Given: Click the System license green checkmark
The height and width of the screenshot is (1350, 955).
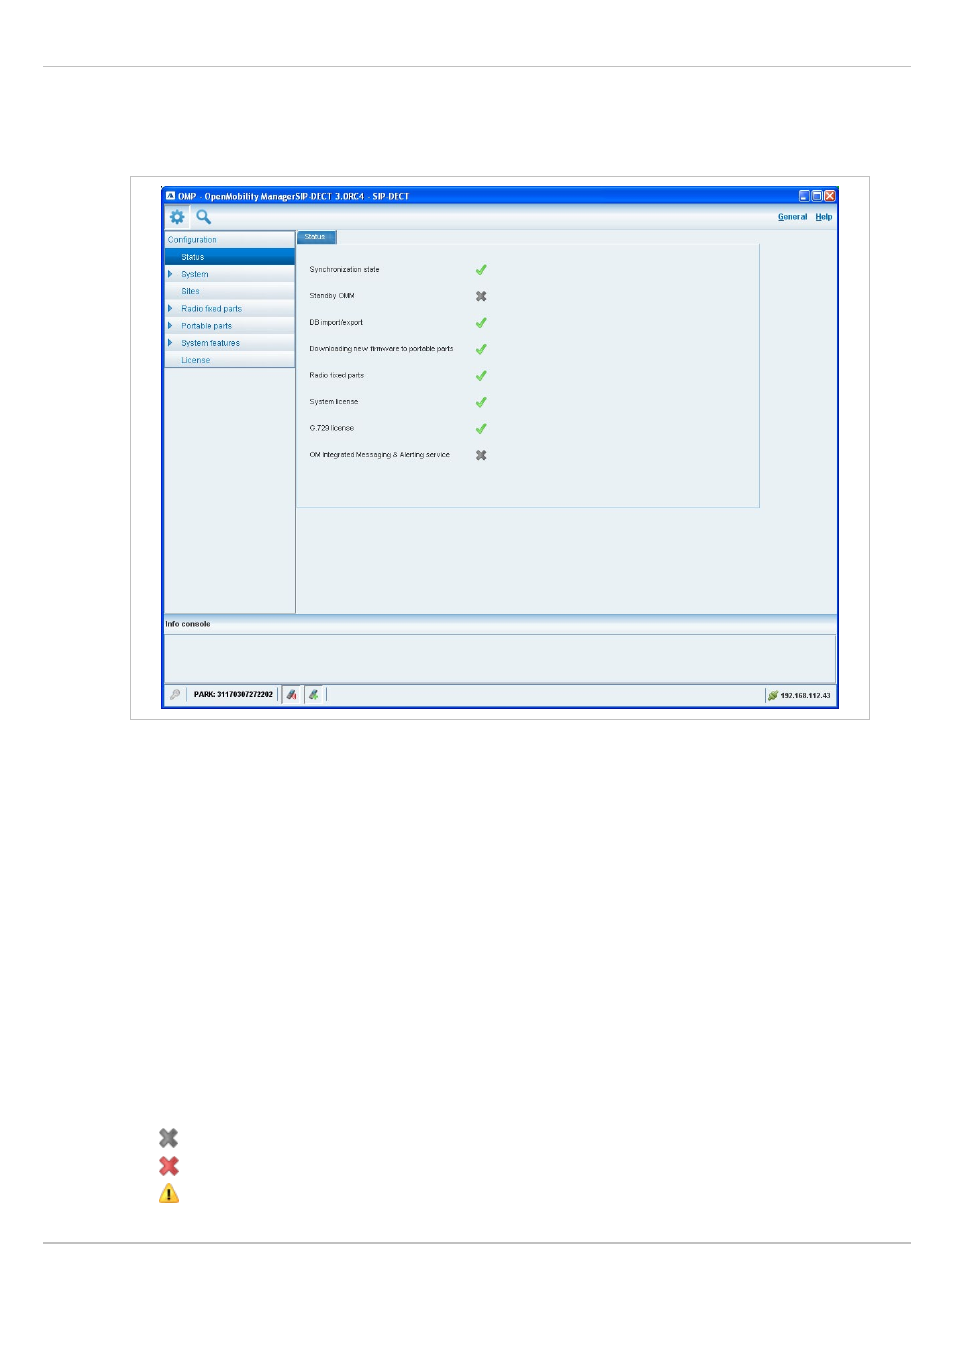Looking at the screenshot, I should point(481,402).
